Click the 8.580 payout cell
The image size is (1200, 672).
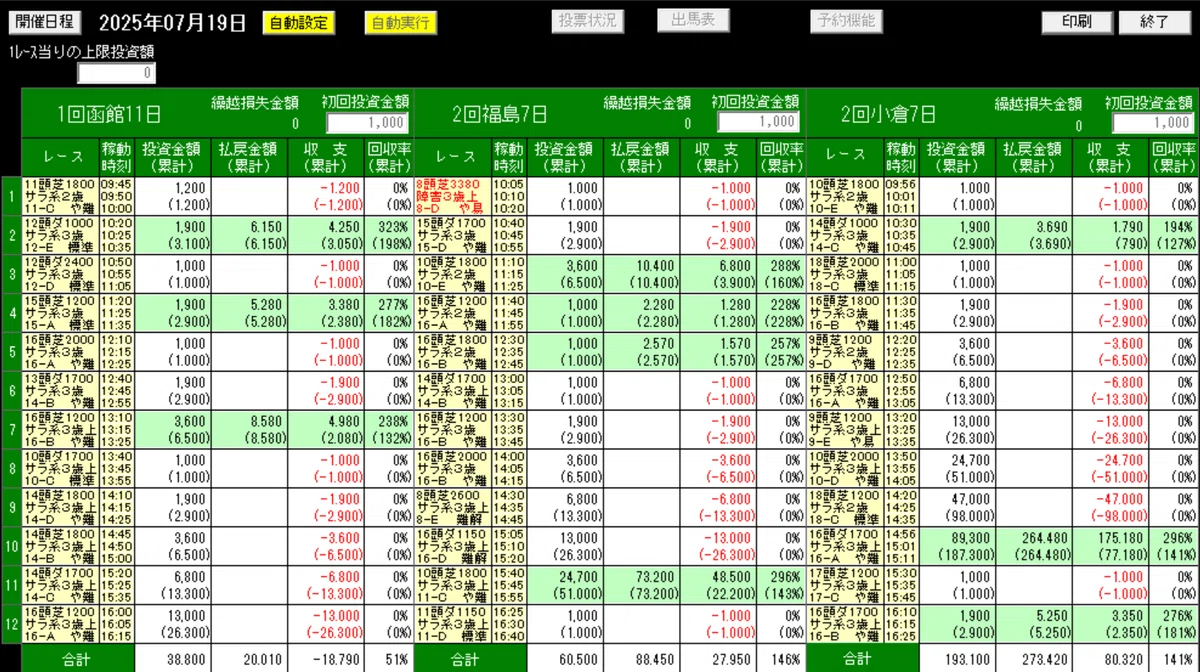(248, 429)
